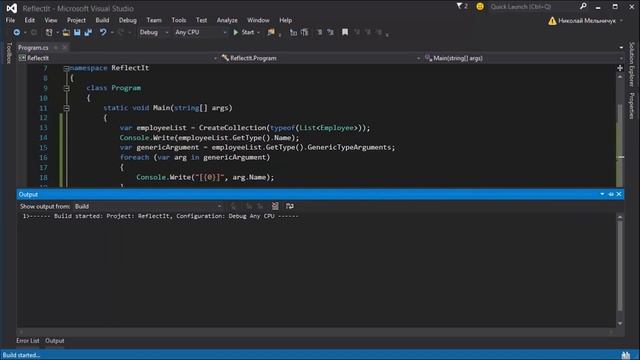Viewport: 640px width, 360px height.
Task: Open the Toolbox side panel tab
Action: (9, 53)
